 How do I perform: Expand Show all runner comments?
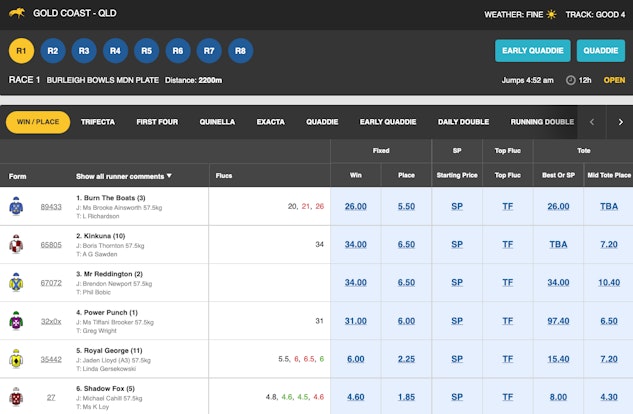[124, 176]
